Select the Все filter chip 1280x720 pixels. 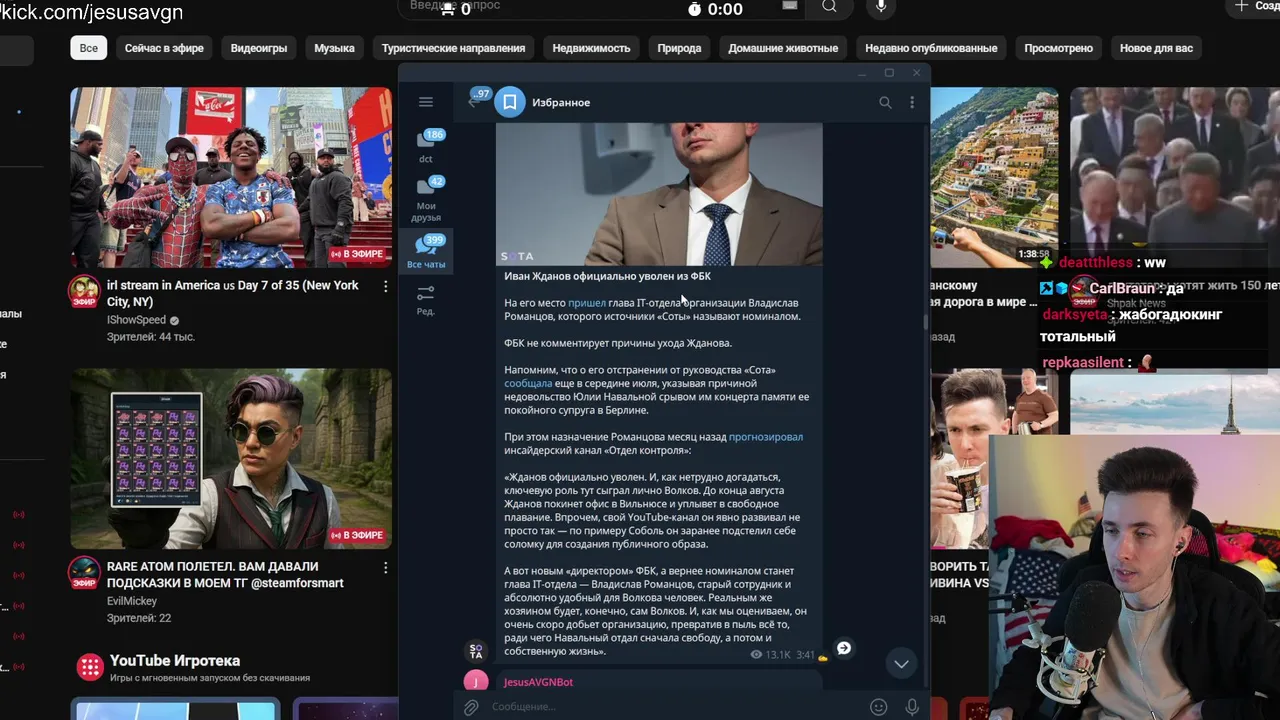[89, 48]
